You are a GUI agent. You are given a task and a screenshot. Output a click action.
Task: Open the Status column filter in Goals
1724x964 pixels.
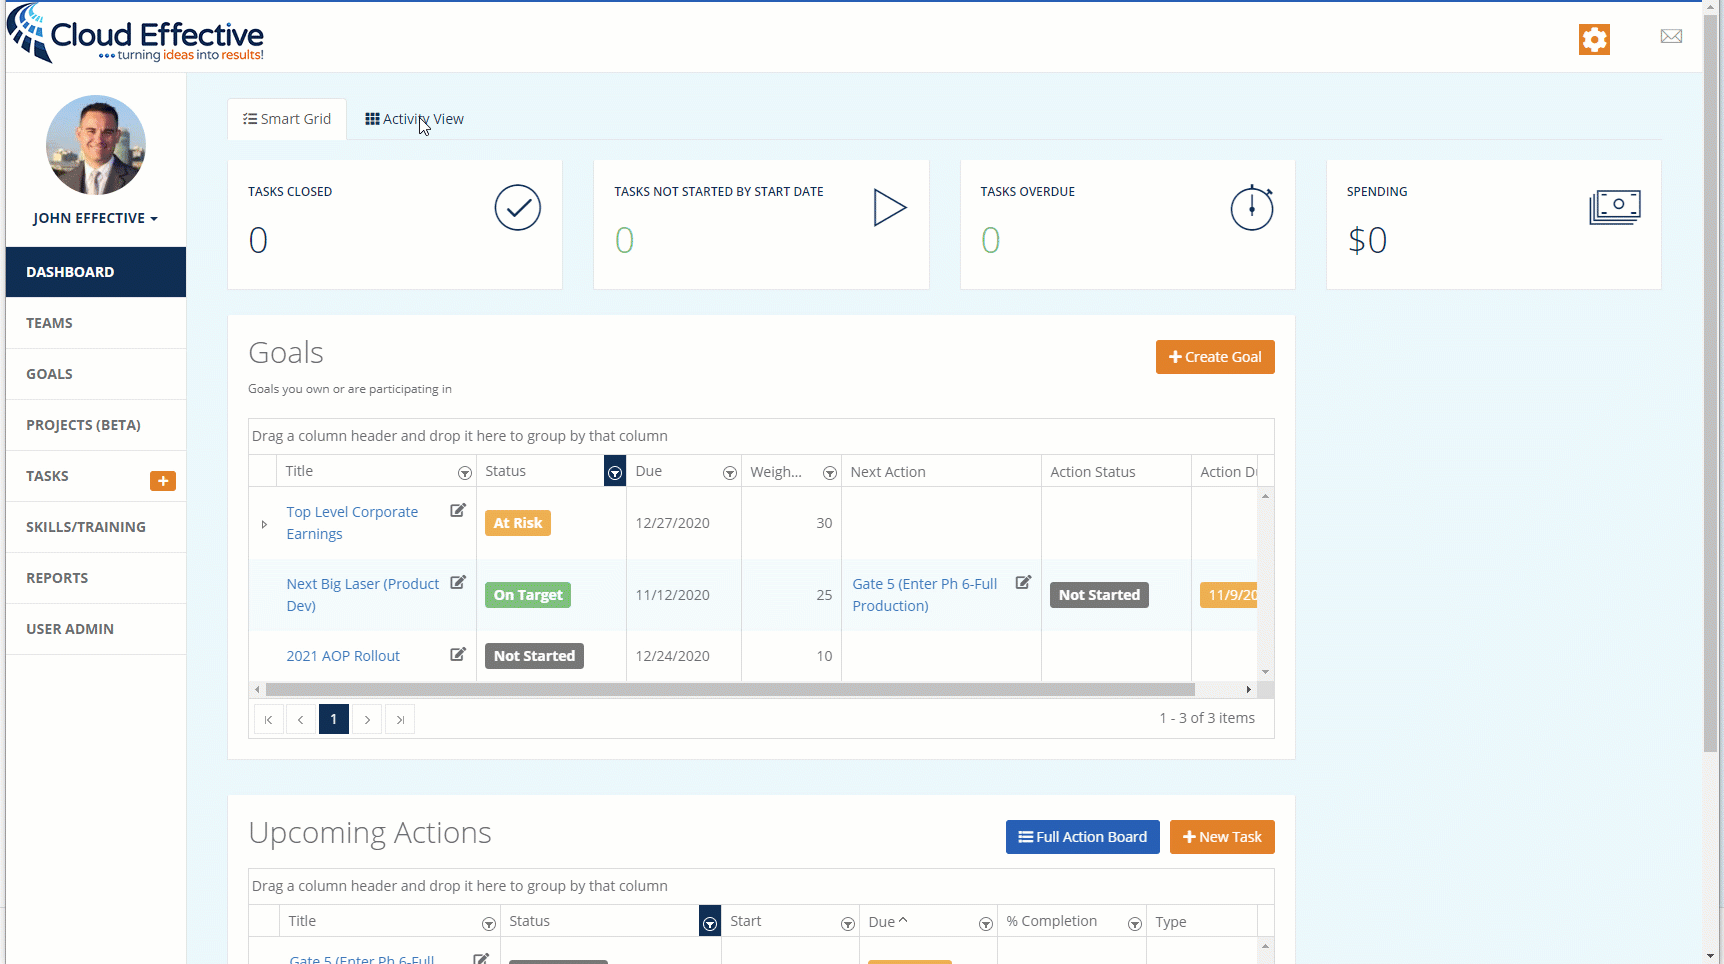(615, 472)
